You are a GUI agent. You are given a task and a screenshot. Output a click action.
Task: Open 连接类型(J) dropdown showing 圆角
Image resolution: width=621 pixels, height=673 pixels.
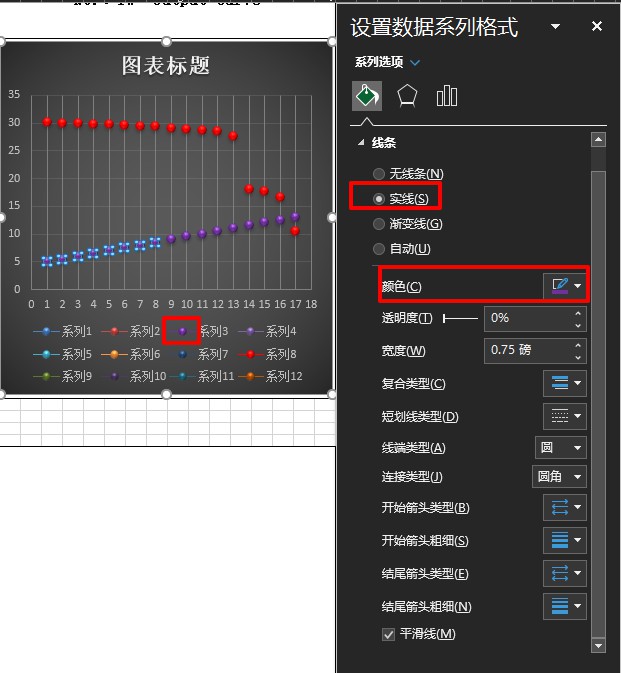point(559,476)
